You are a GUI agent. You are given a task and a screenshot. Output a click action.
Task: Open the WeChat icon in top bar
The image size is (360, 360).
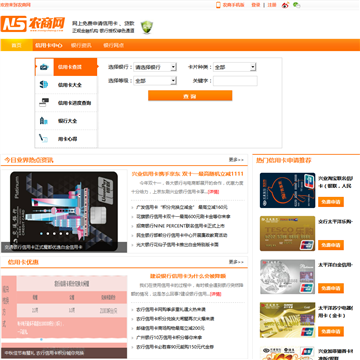297,5
